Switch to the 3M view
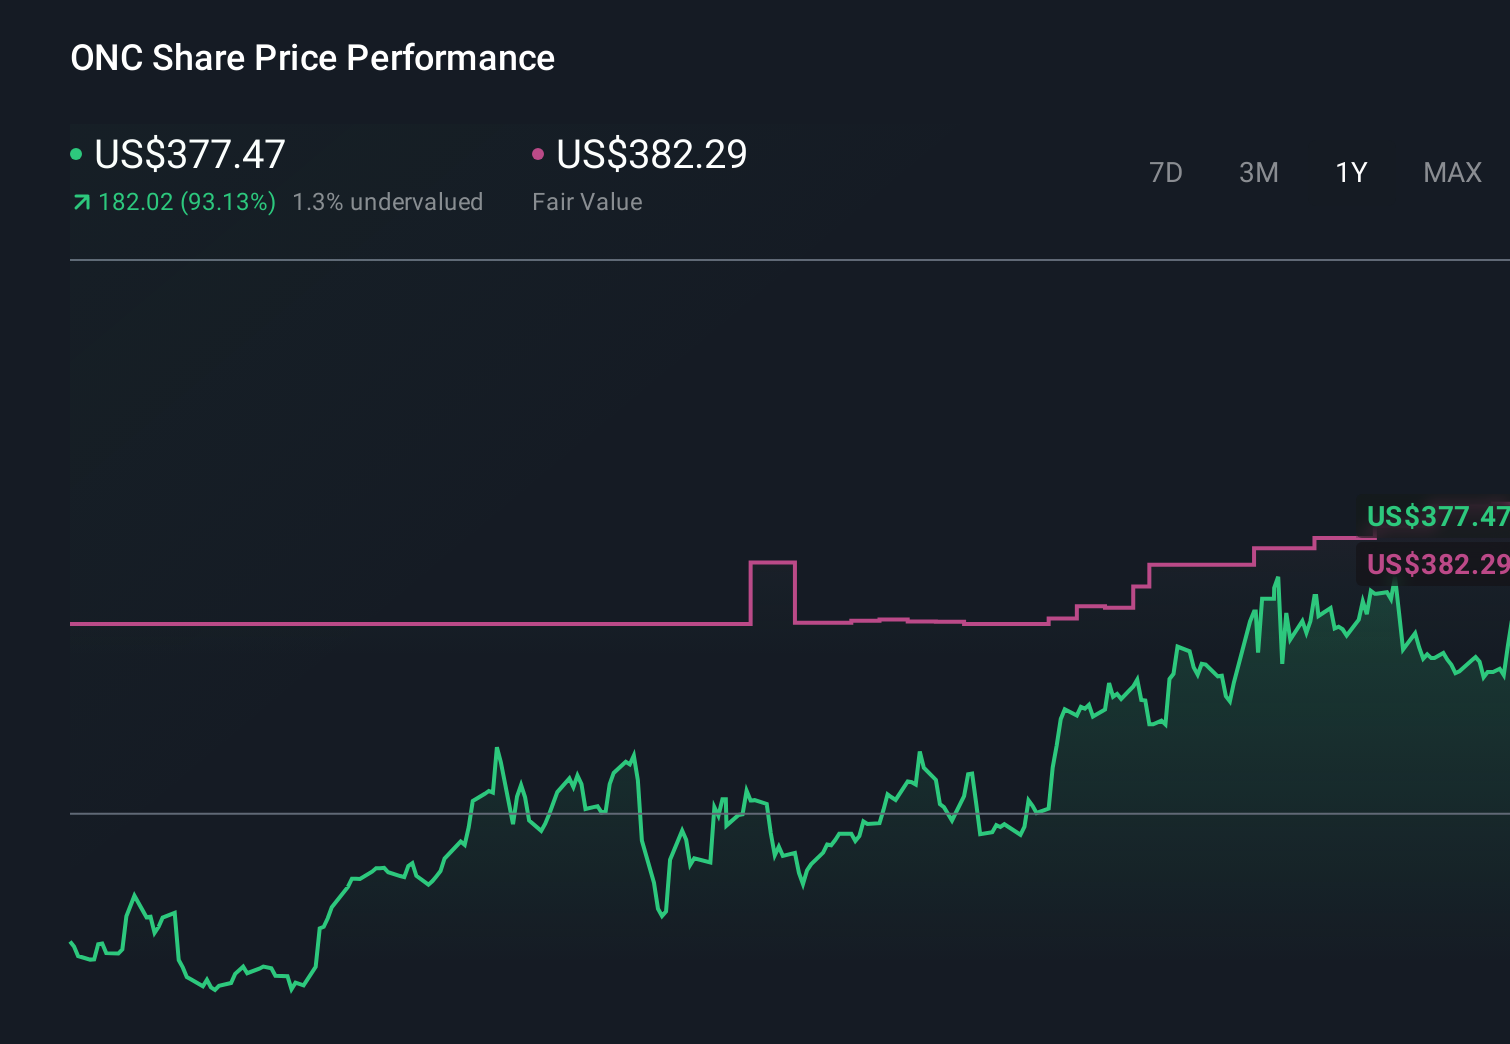The width and height of the screenshot is (1510, 1044). [x=1258, y=172]
